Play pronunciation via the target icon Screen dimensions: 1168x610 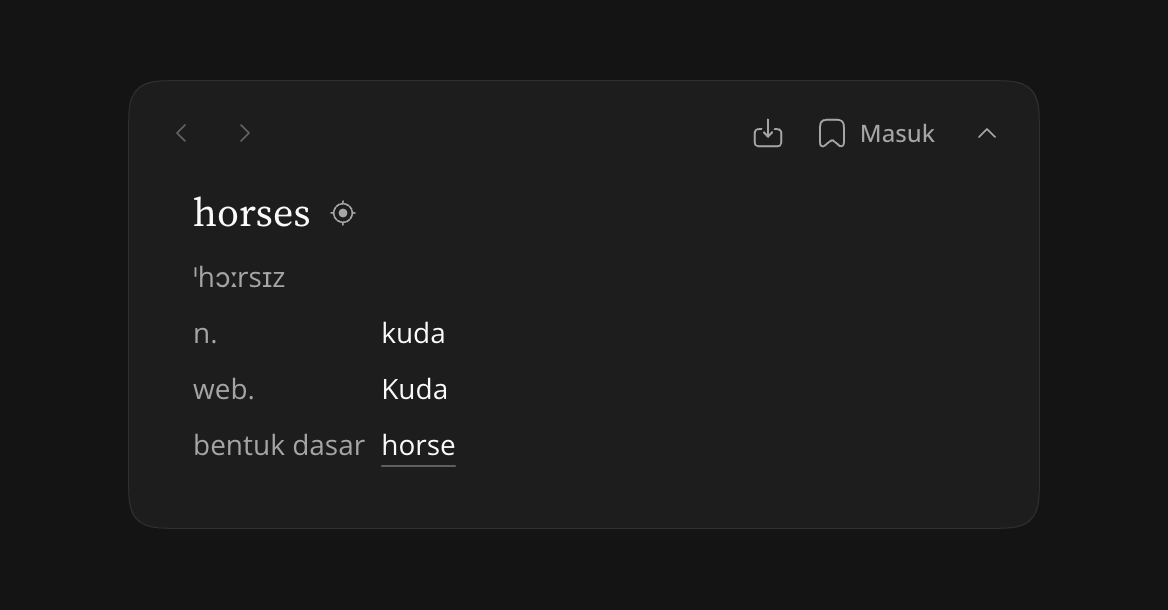[343, 213]
